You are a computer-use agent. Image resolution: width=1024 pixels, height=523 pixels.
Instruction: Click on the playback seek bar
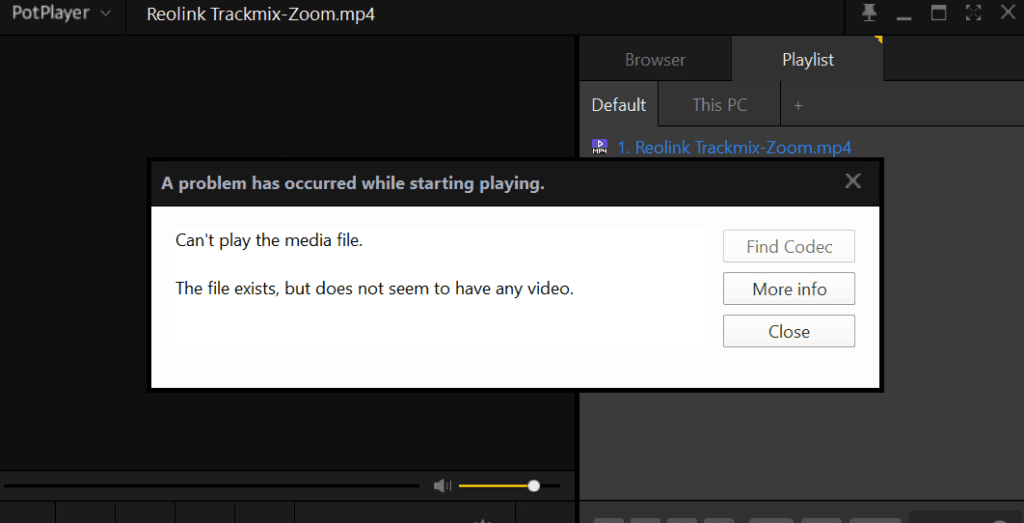tap(210, 486)
